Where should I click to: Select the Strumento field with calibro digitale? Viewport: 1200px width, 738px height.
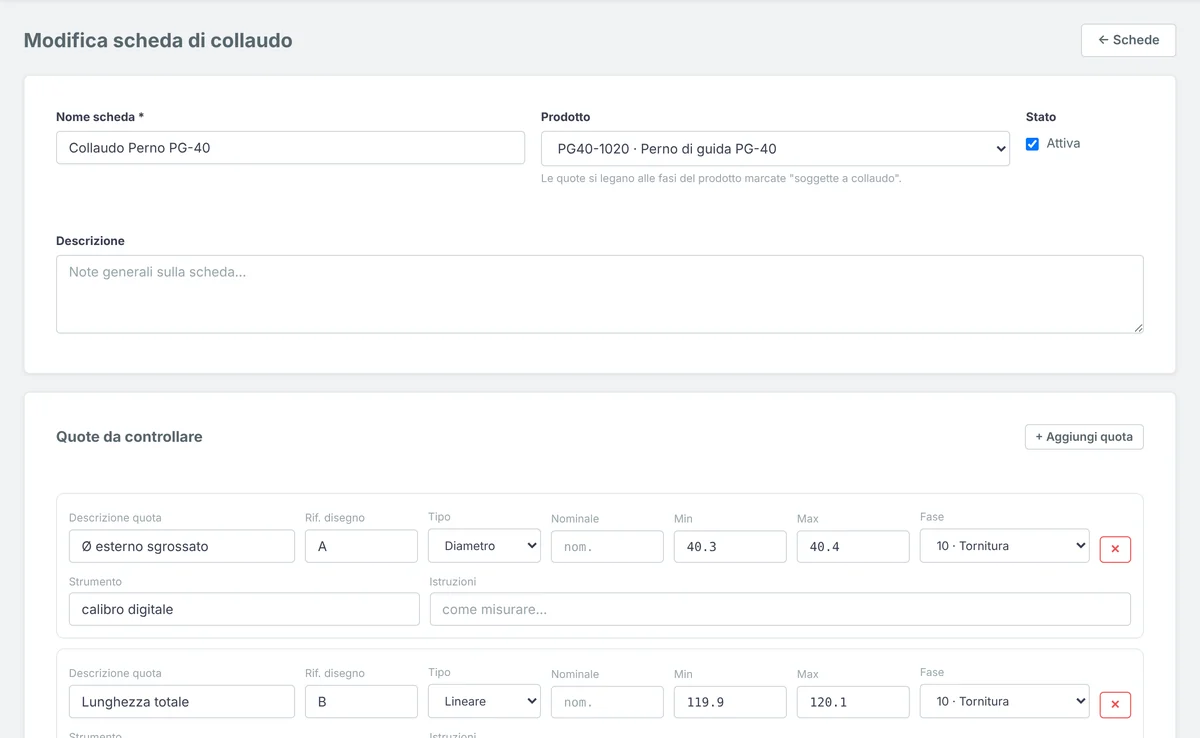(244, 609)
